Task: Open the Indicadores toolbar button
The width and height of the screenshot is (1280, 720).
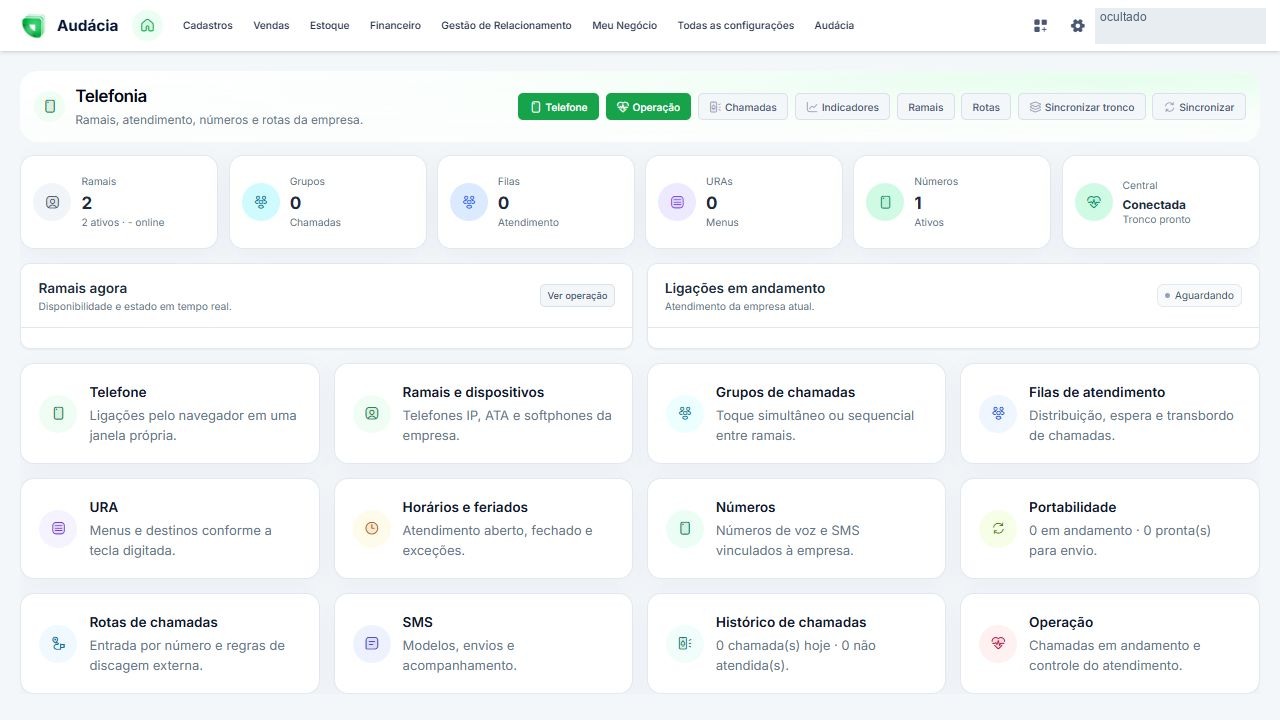Action: tap(843, 107)
